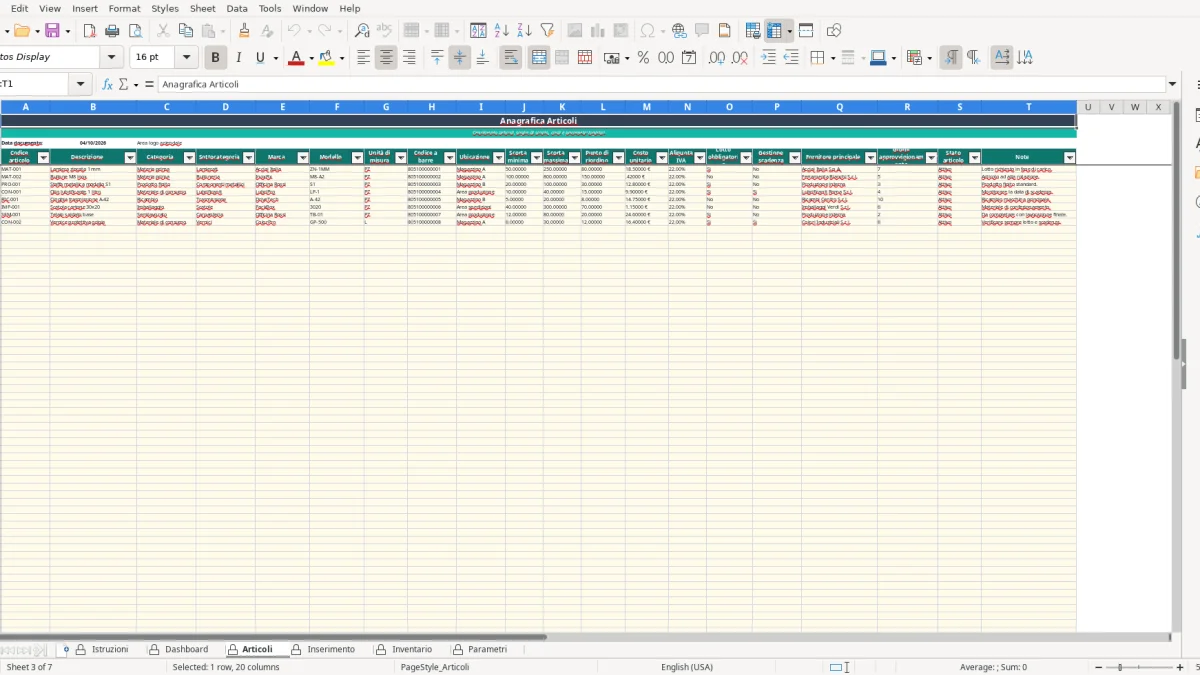This screenshot has width=1200, height=675.
Task: Apply the red font color
Action: point(295,58)
